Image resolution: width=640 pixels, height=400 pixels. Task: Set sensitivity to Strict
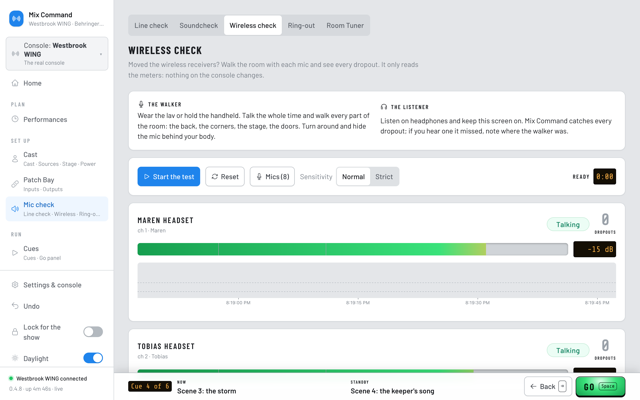(384, 177)
